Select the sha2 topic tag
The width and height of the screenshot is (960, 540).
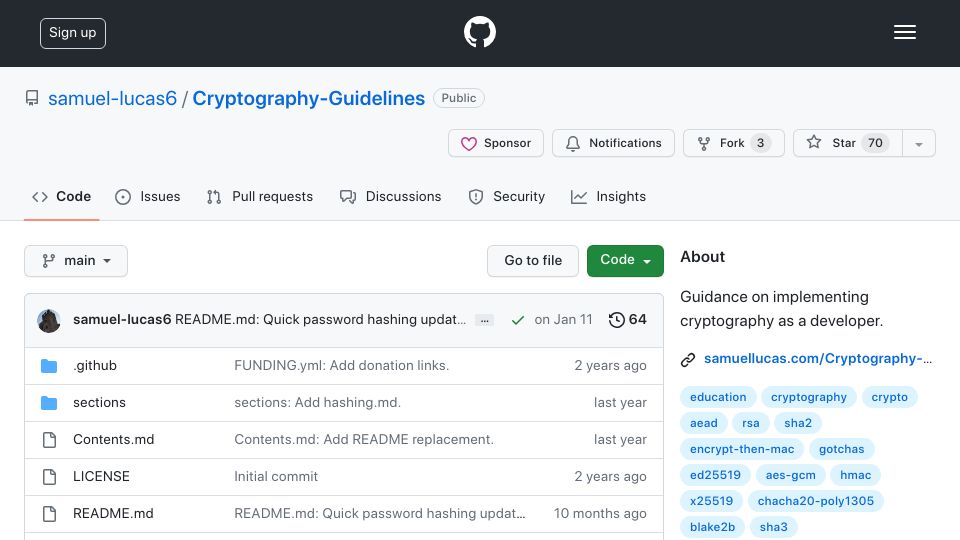[798, 423]
